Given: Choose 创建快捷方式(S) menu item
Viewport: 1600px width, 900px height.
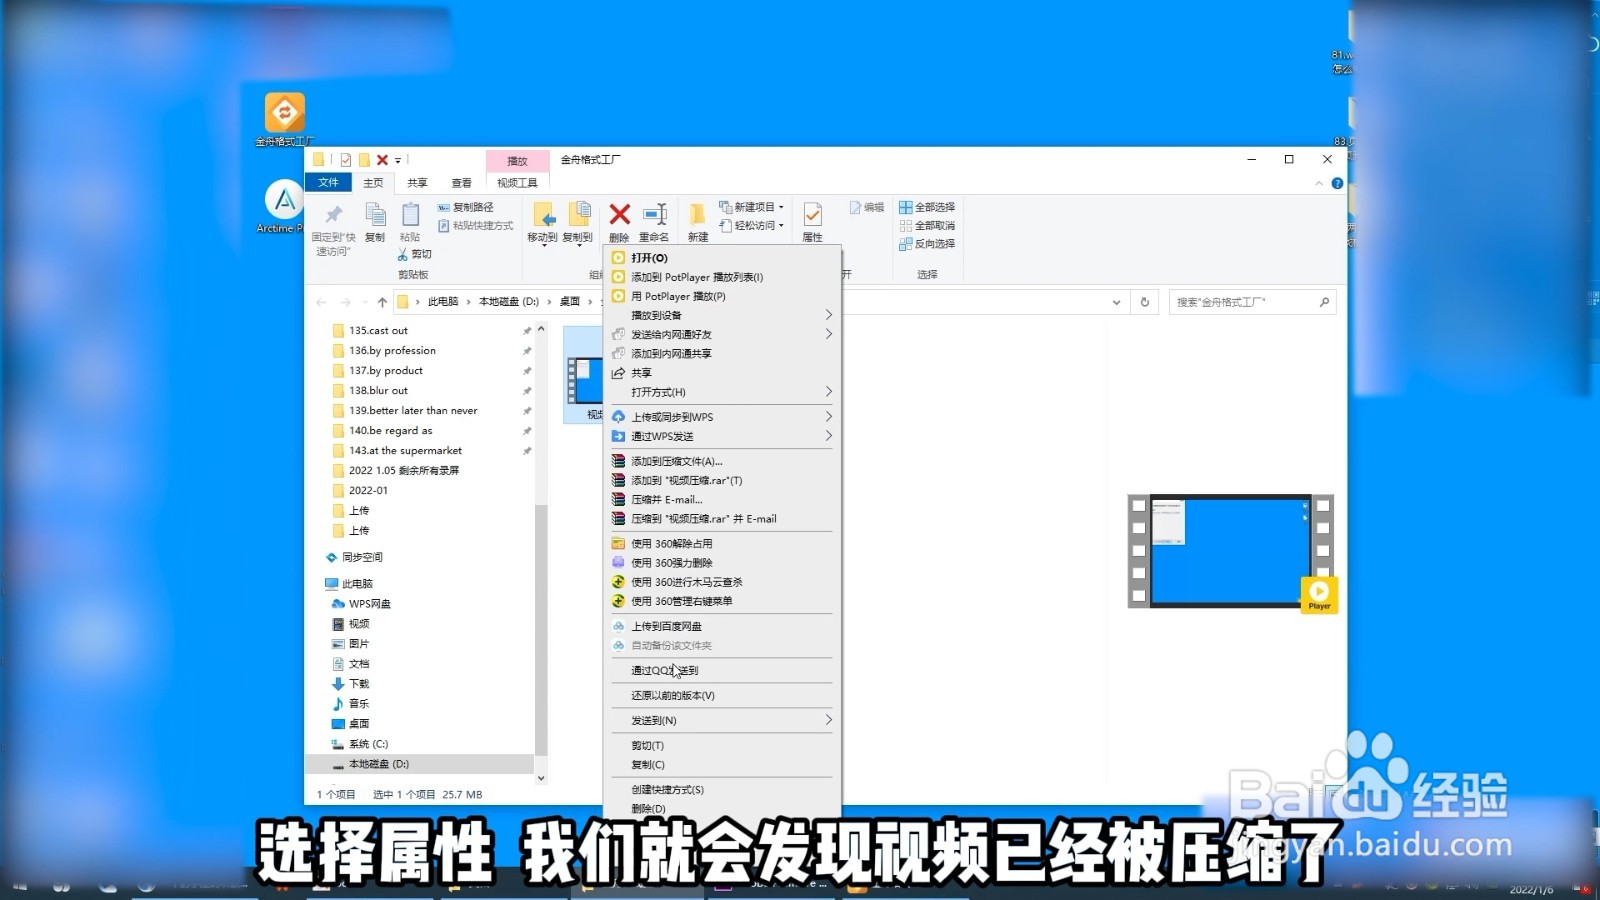Looking at the screenshot, I should (x=721, y=790).
